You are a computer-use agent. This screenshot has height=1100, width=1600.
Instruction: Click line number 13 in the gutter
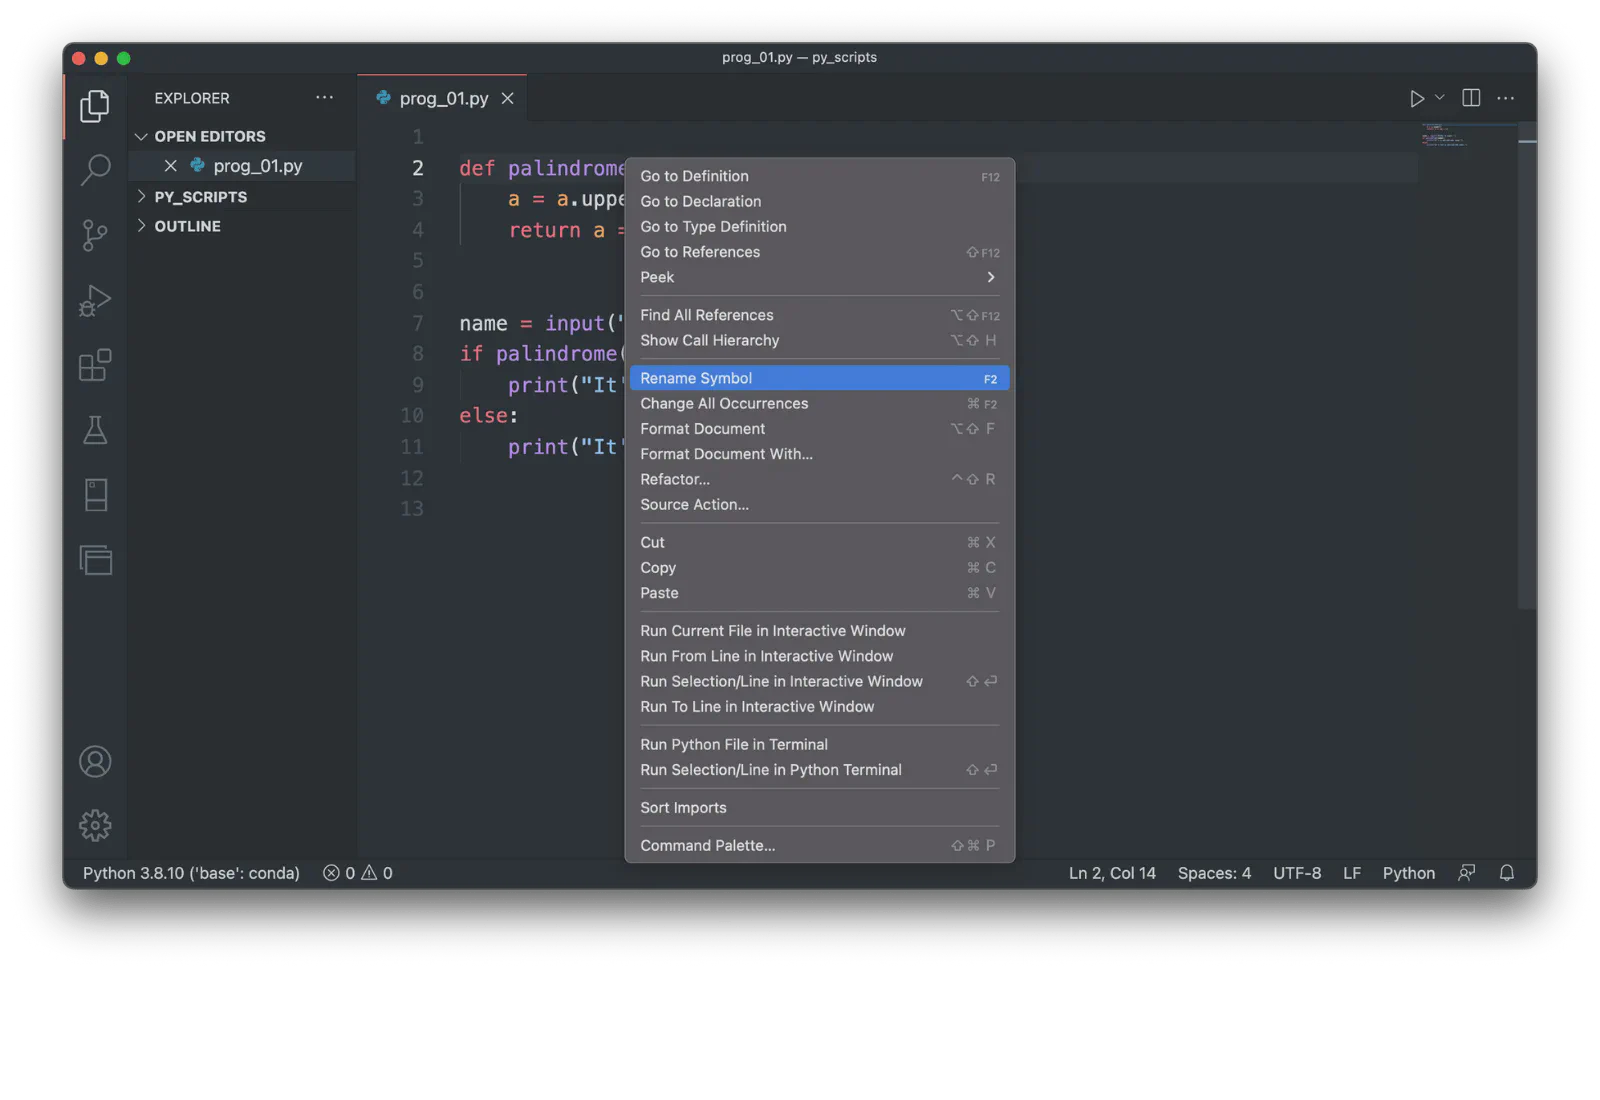tap(412, 508)
